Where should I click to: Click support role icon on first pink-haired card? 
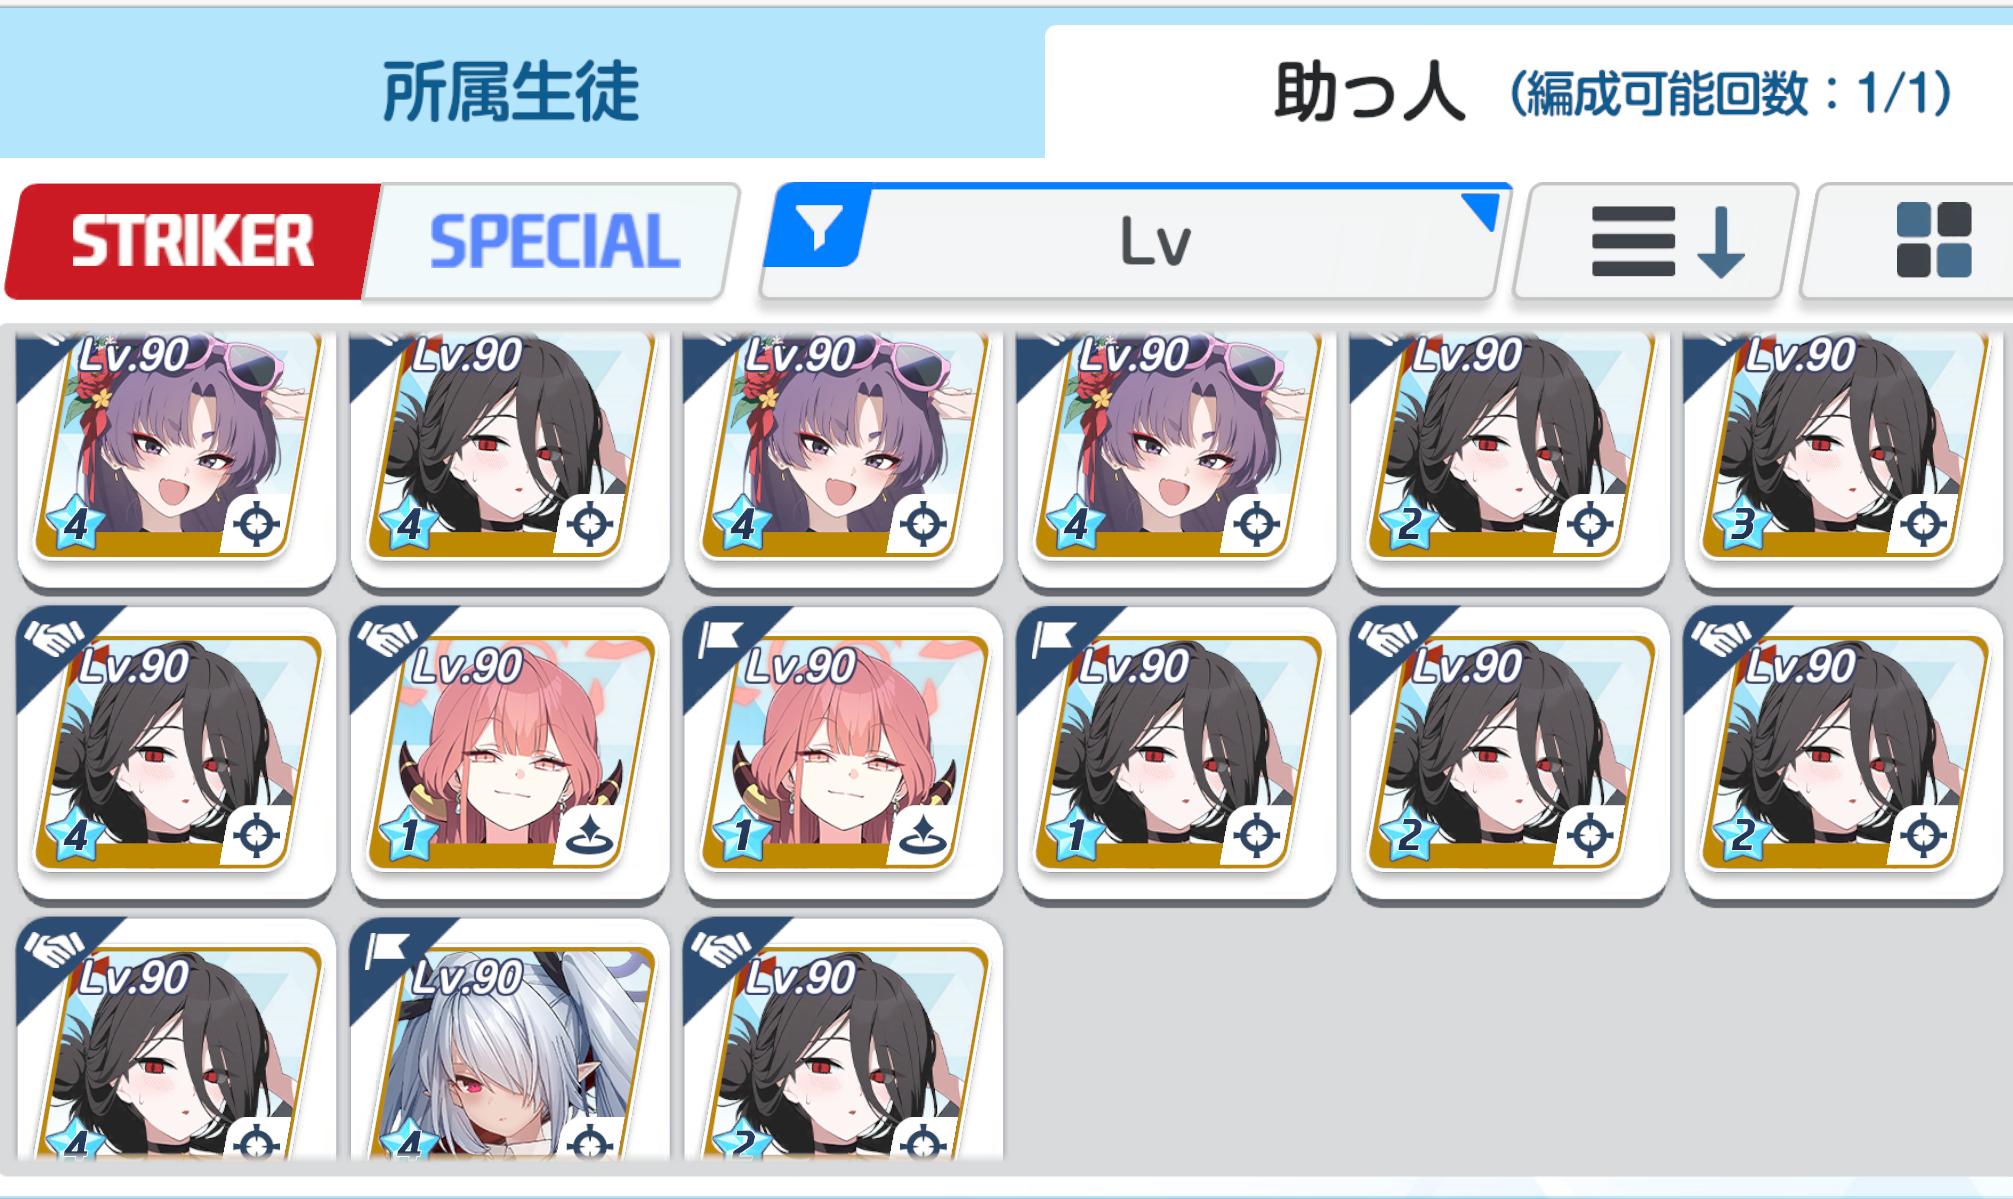[x=590, y=836]
